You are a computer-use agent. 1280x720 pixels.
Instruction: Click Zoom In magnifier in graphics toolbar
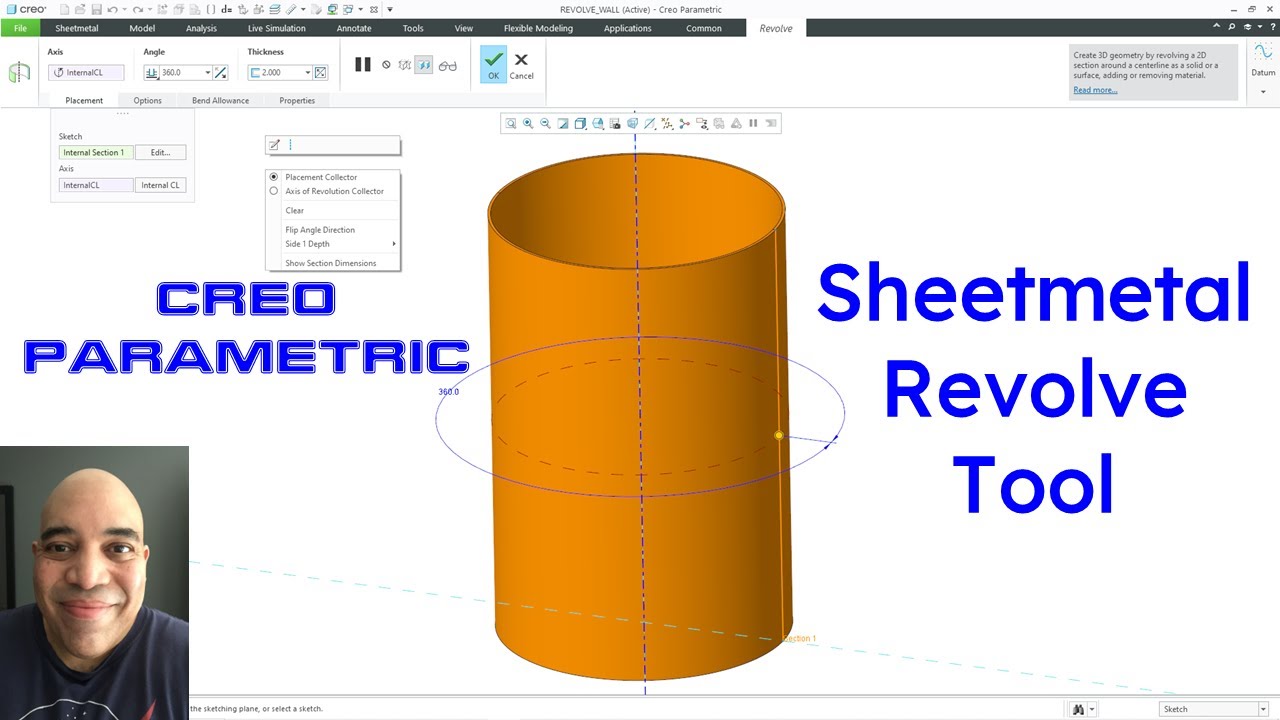pos(528,123)
